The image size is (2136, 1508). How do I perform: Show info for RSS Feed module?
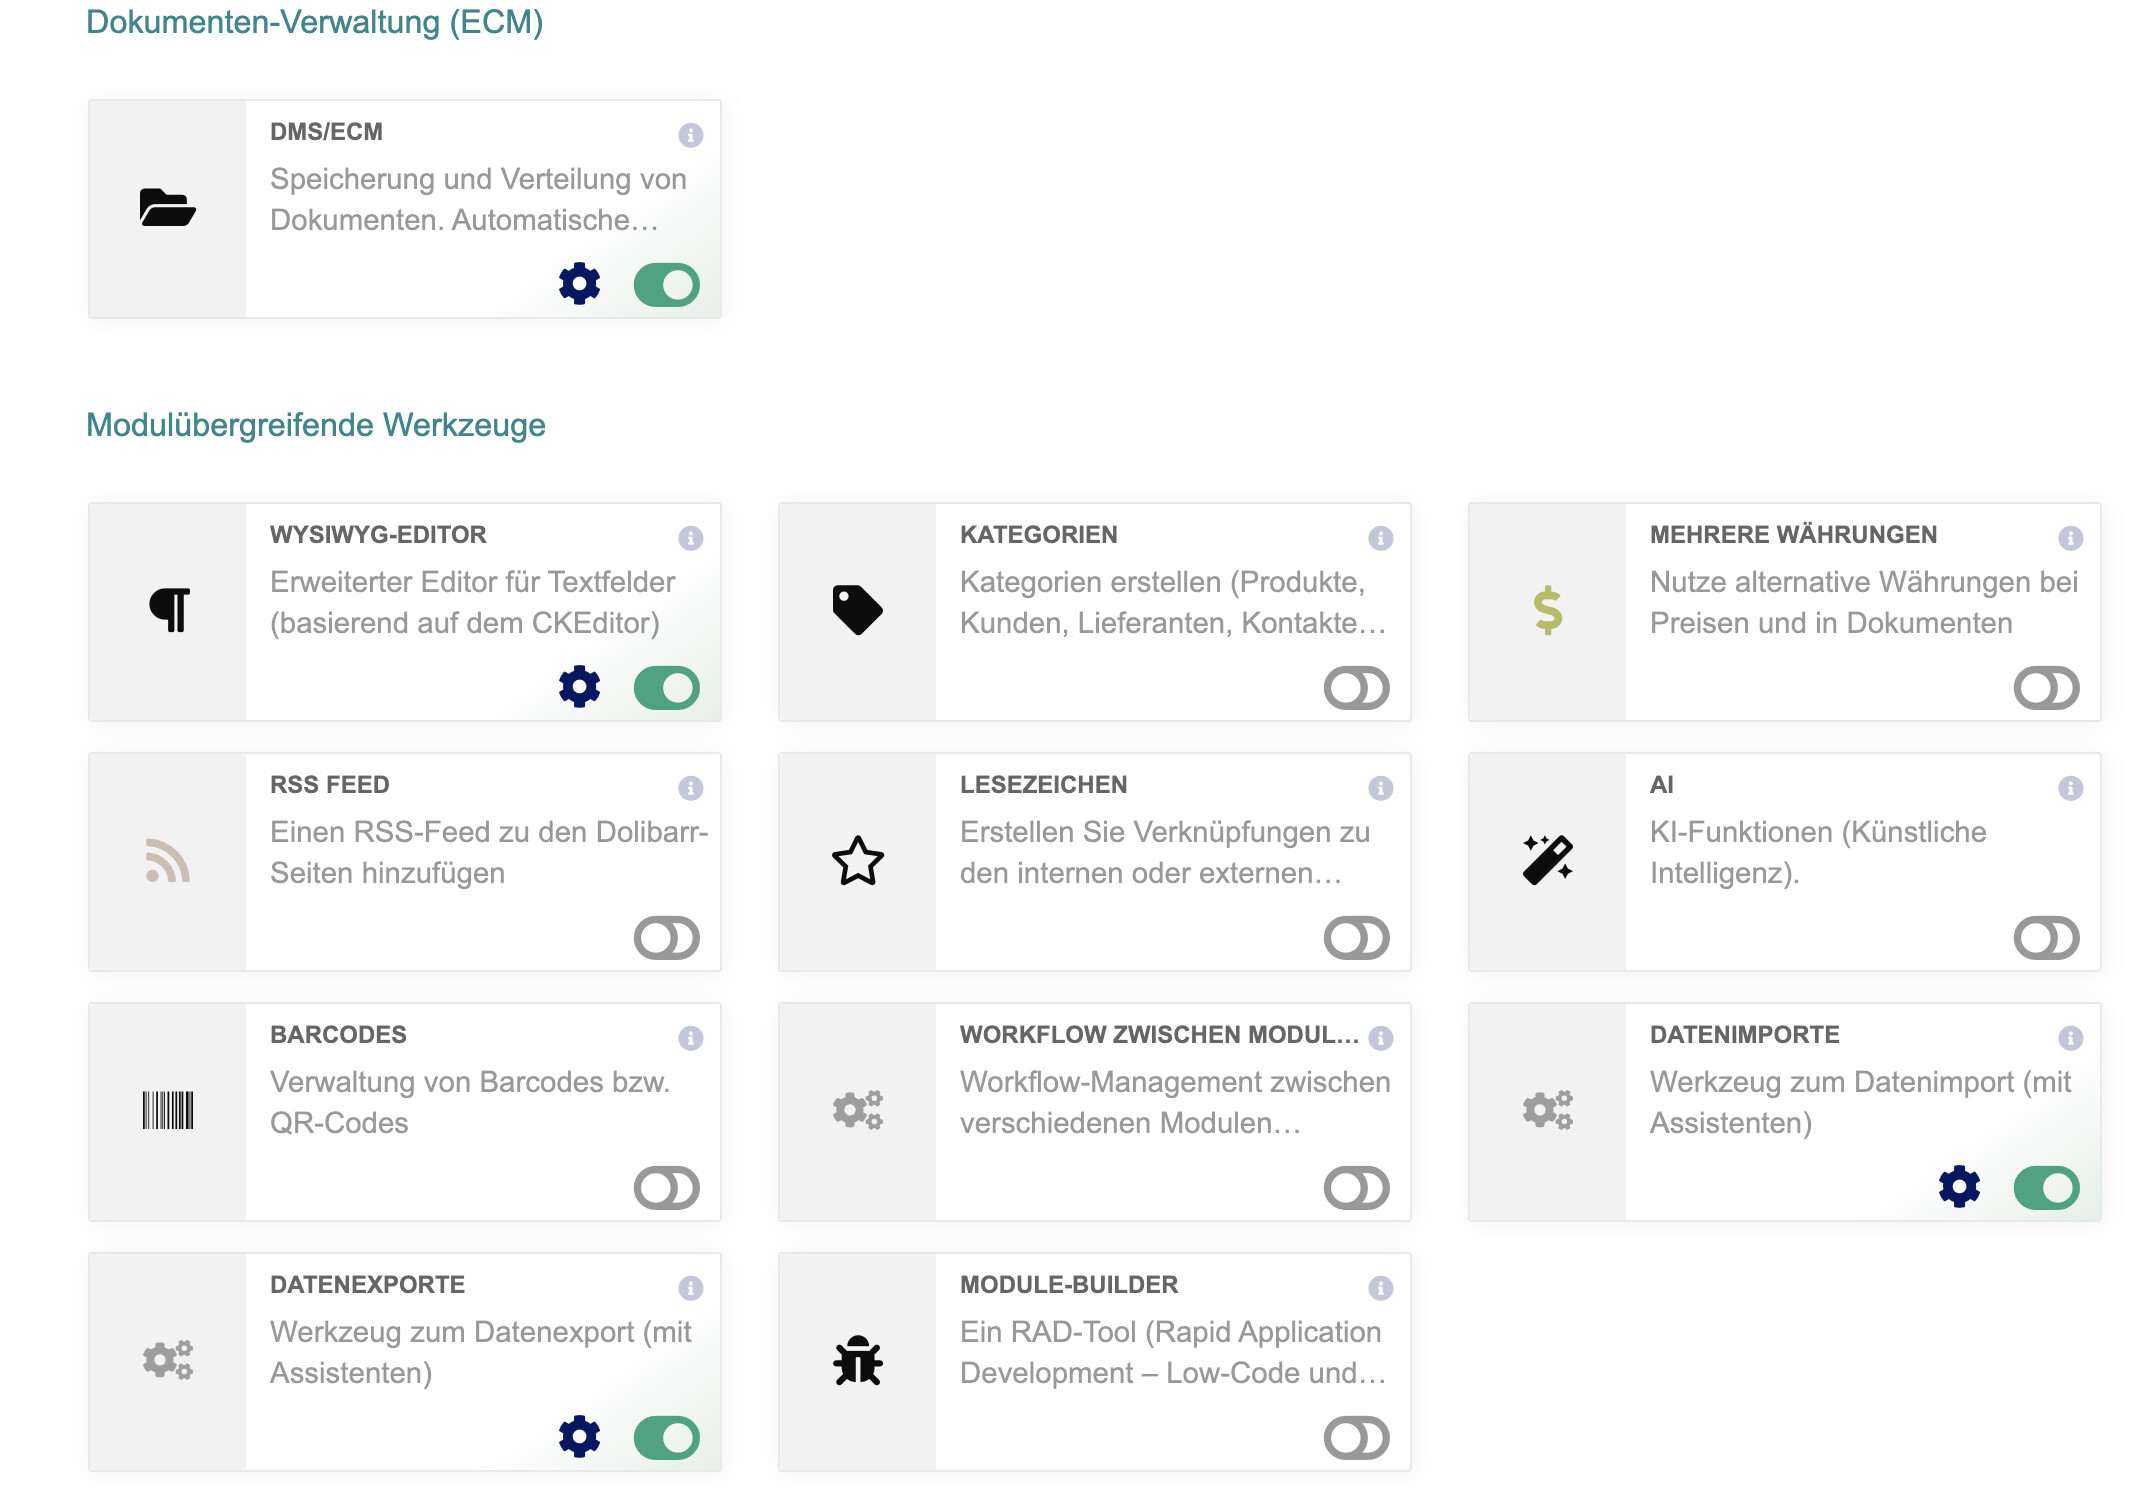click(691, 788)
